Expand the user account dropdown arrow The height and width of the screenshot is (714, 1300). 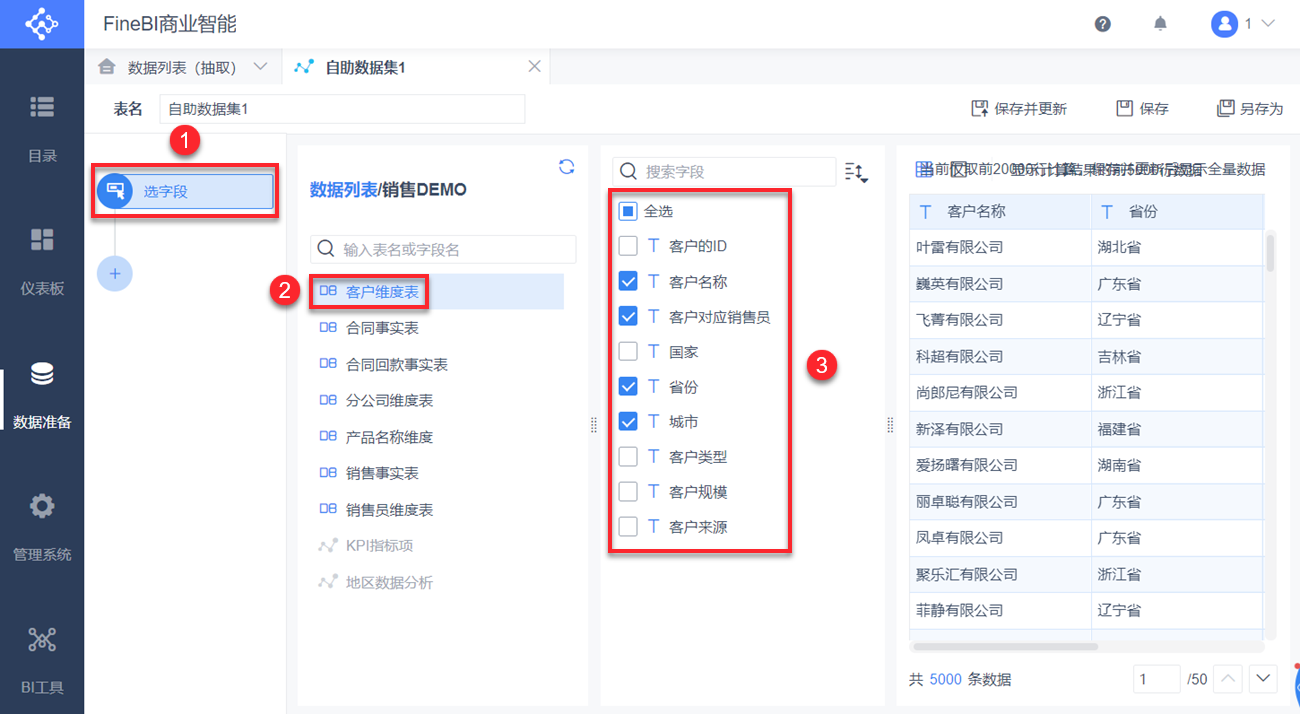click(x=1268, y=24)
